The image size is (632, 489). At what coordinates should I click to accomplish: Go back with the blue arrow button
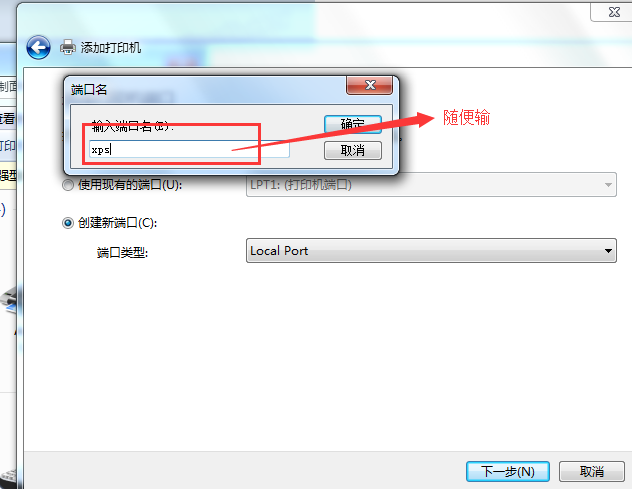click(x=38, y=48)
